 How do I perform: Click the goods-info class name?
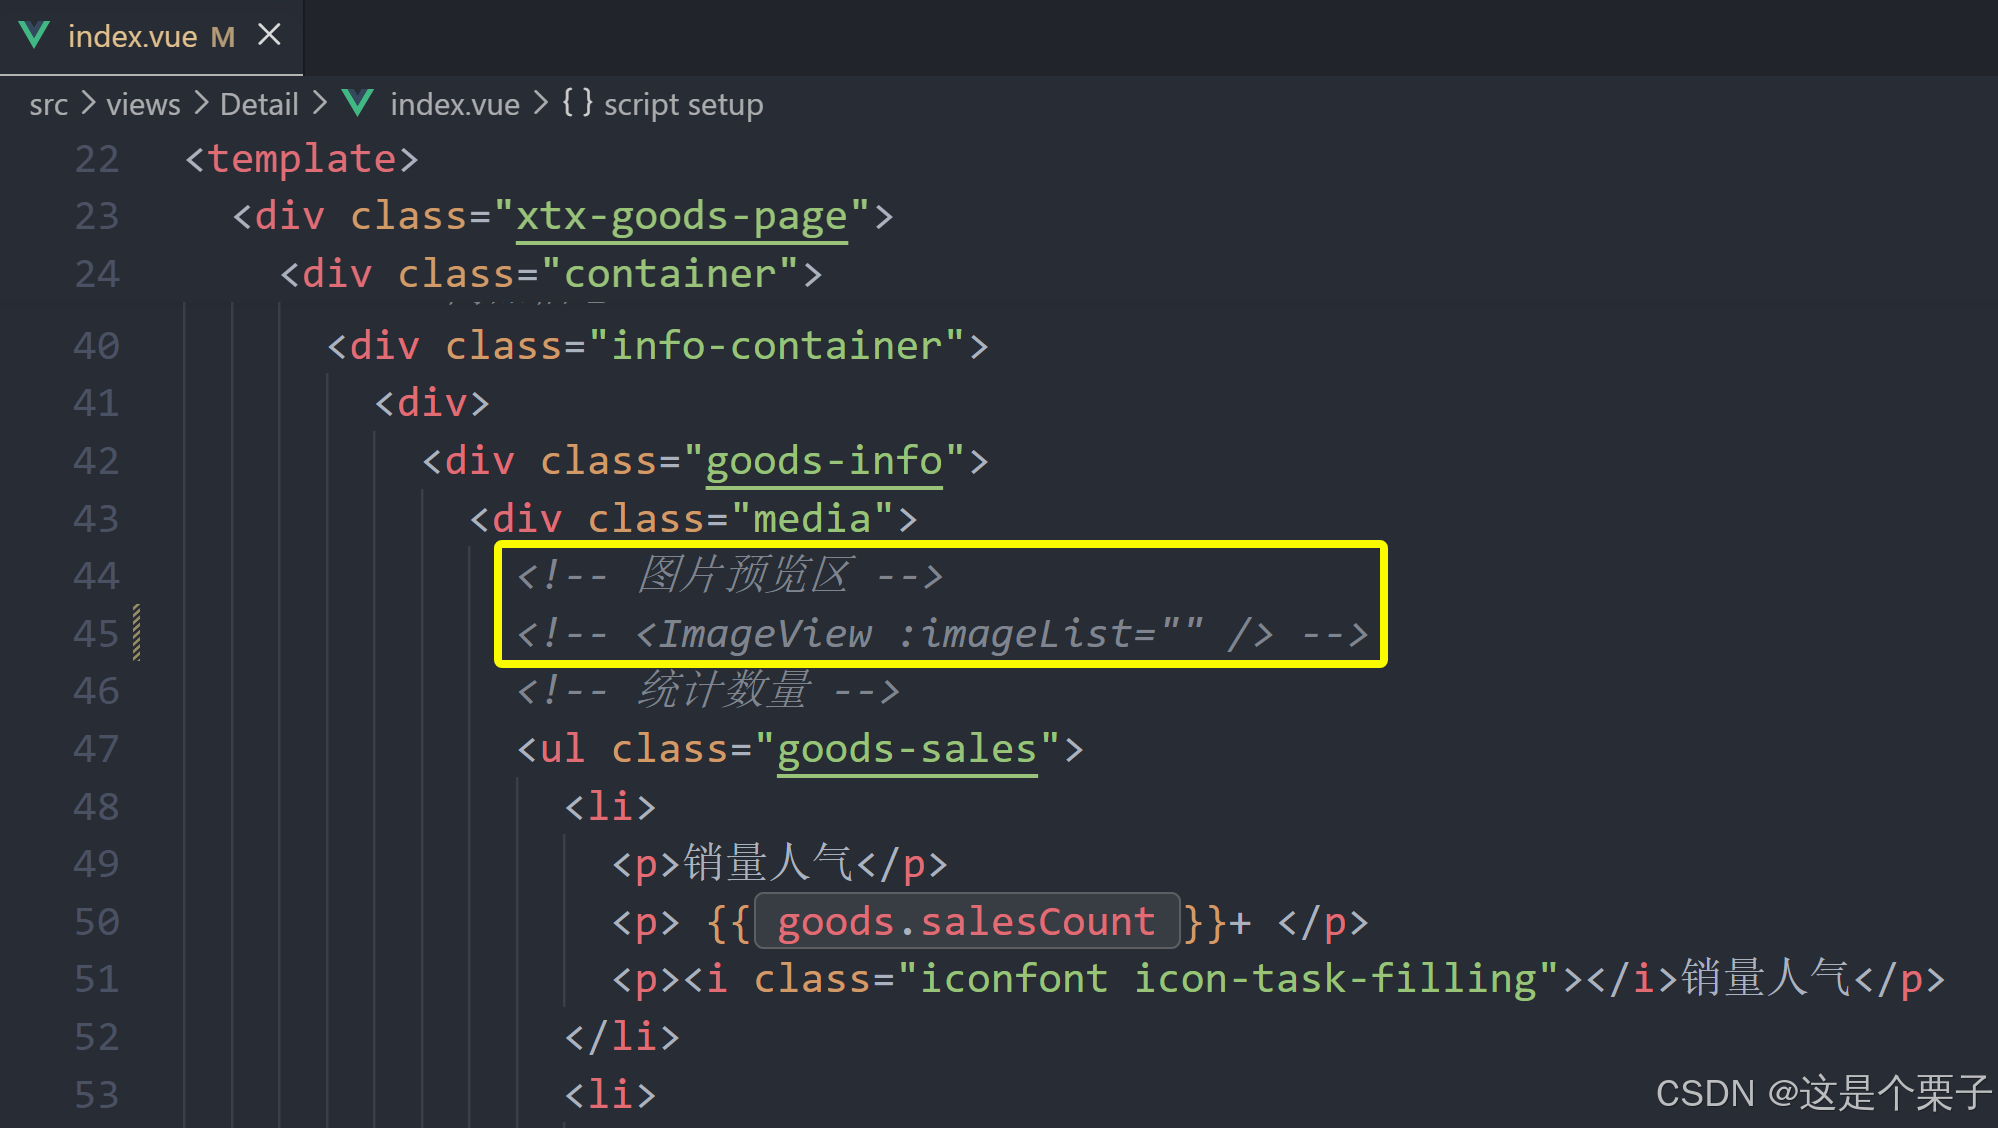point(824,461)
